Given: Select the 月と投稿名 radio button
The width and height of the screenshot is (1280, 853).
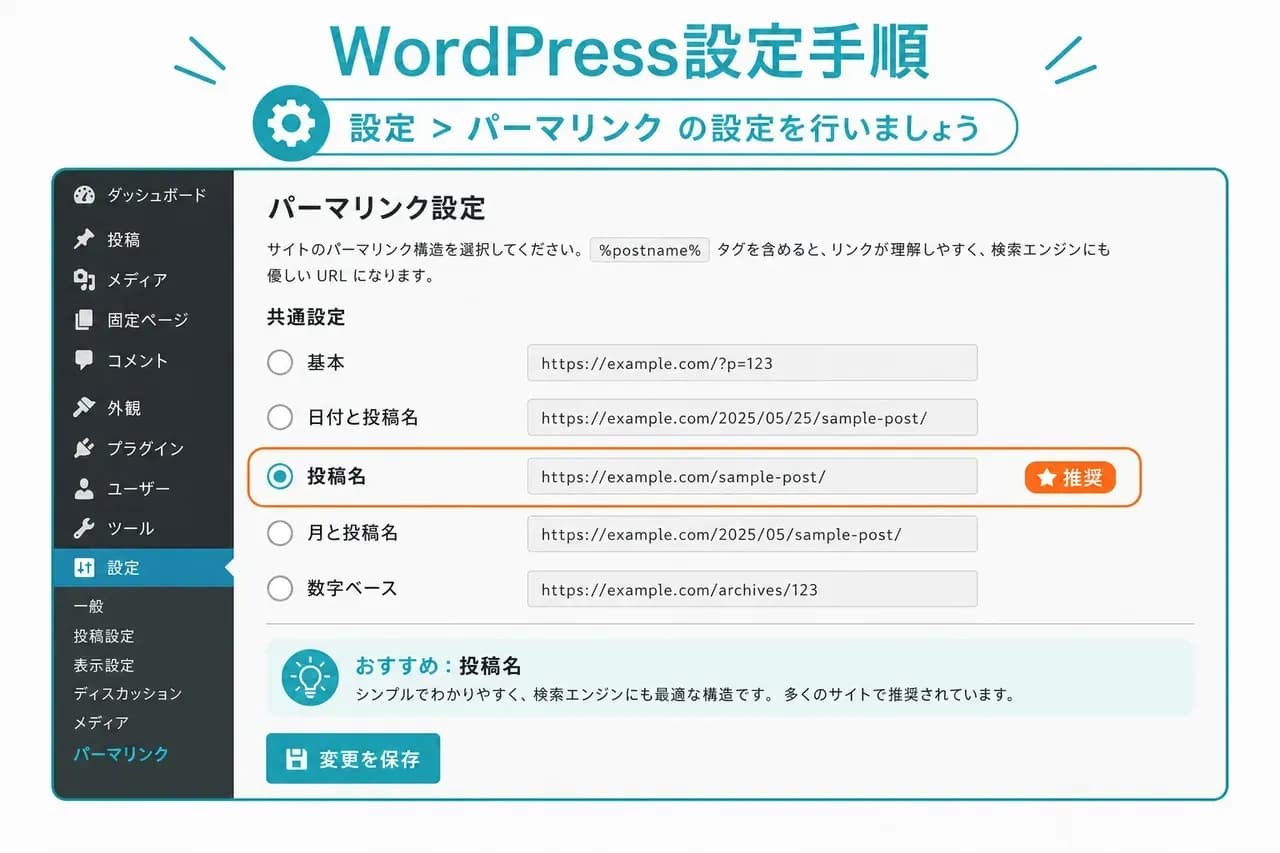Looking at the screenshot, I should coord(280,533).
